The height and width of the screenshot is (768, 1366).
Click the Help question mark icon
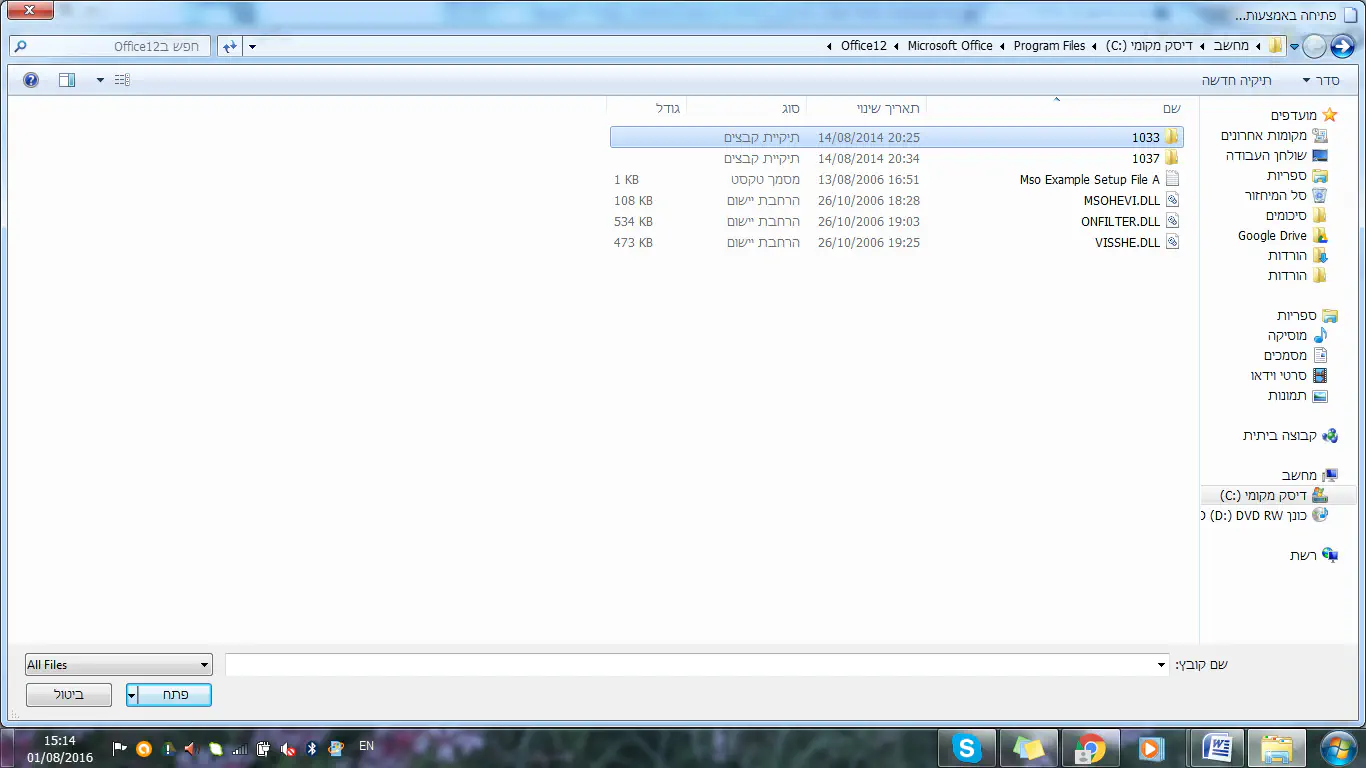(x=31, y=80)
